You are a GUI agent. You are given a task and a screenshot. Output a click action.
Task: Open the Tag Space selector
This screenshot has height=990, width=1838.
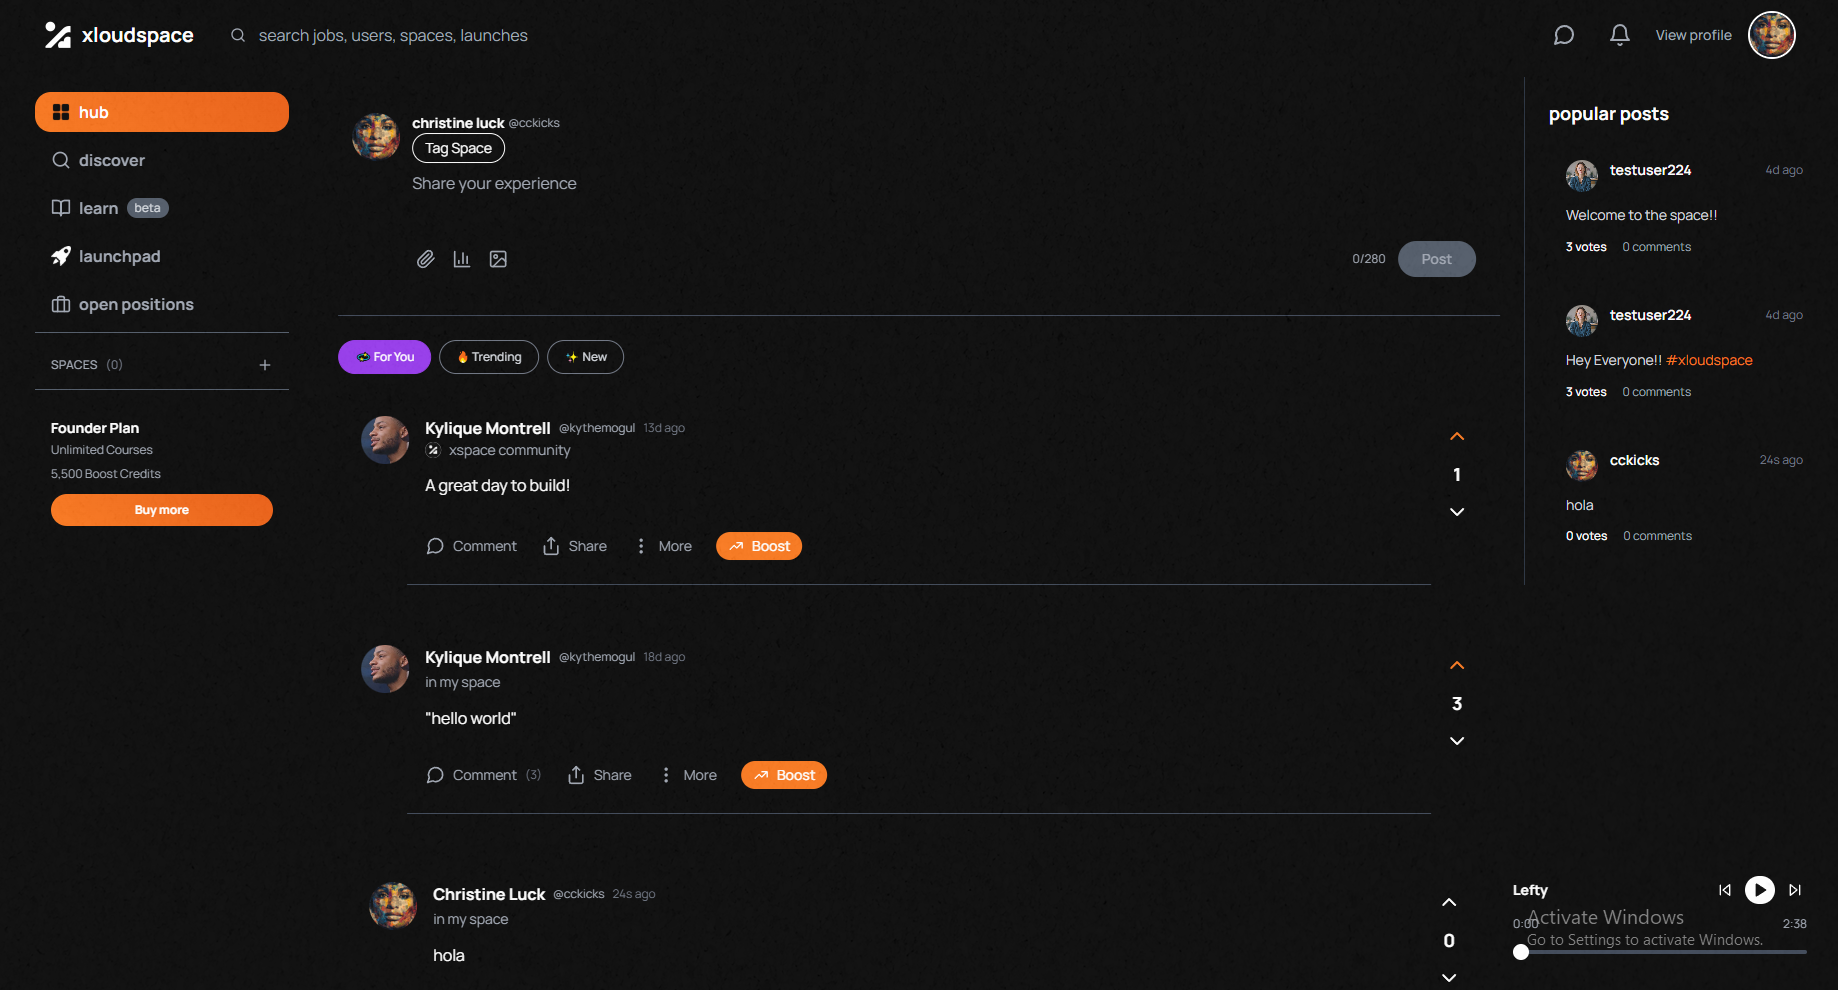click(458, 148)
